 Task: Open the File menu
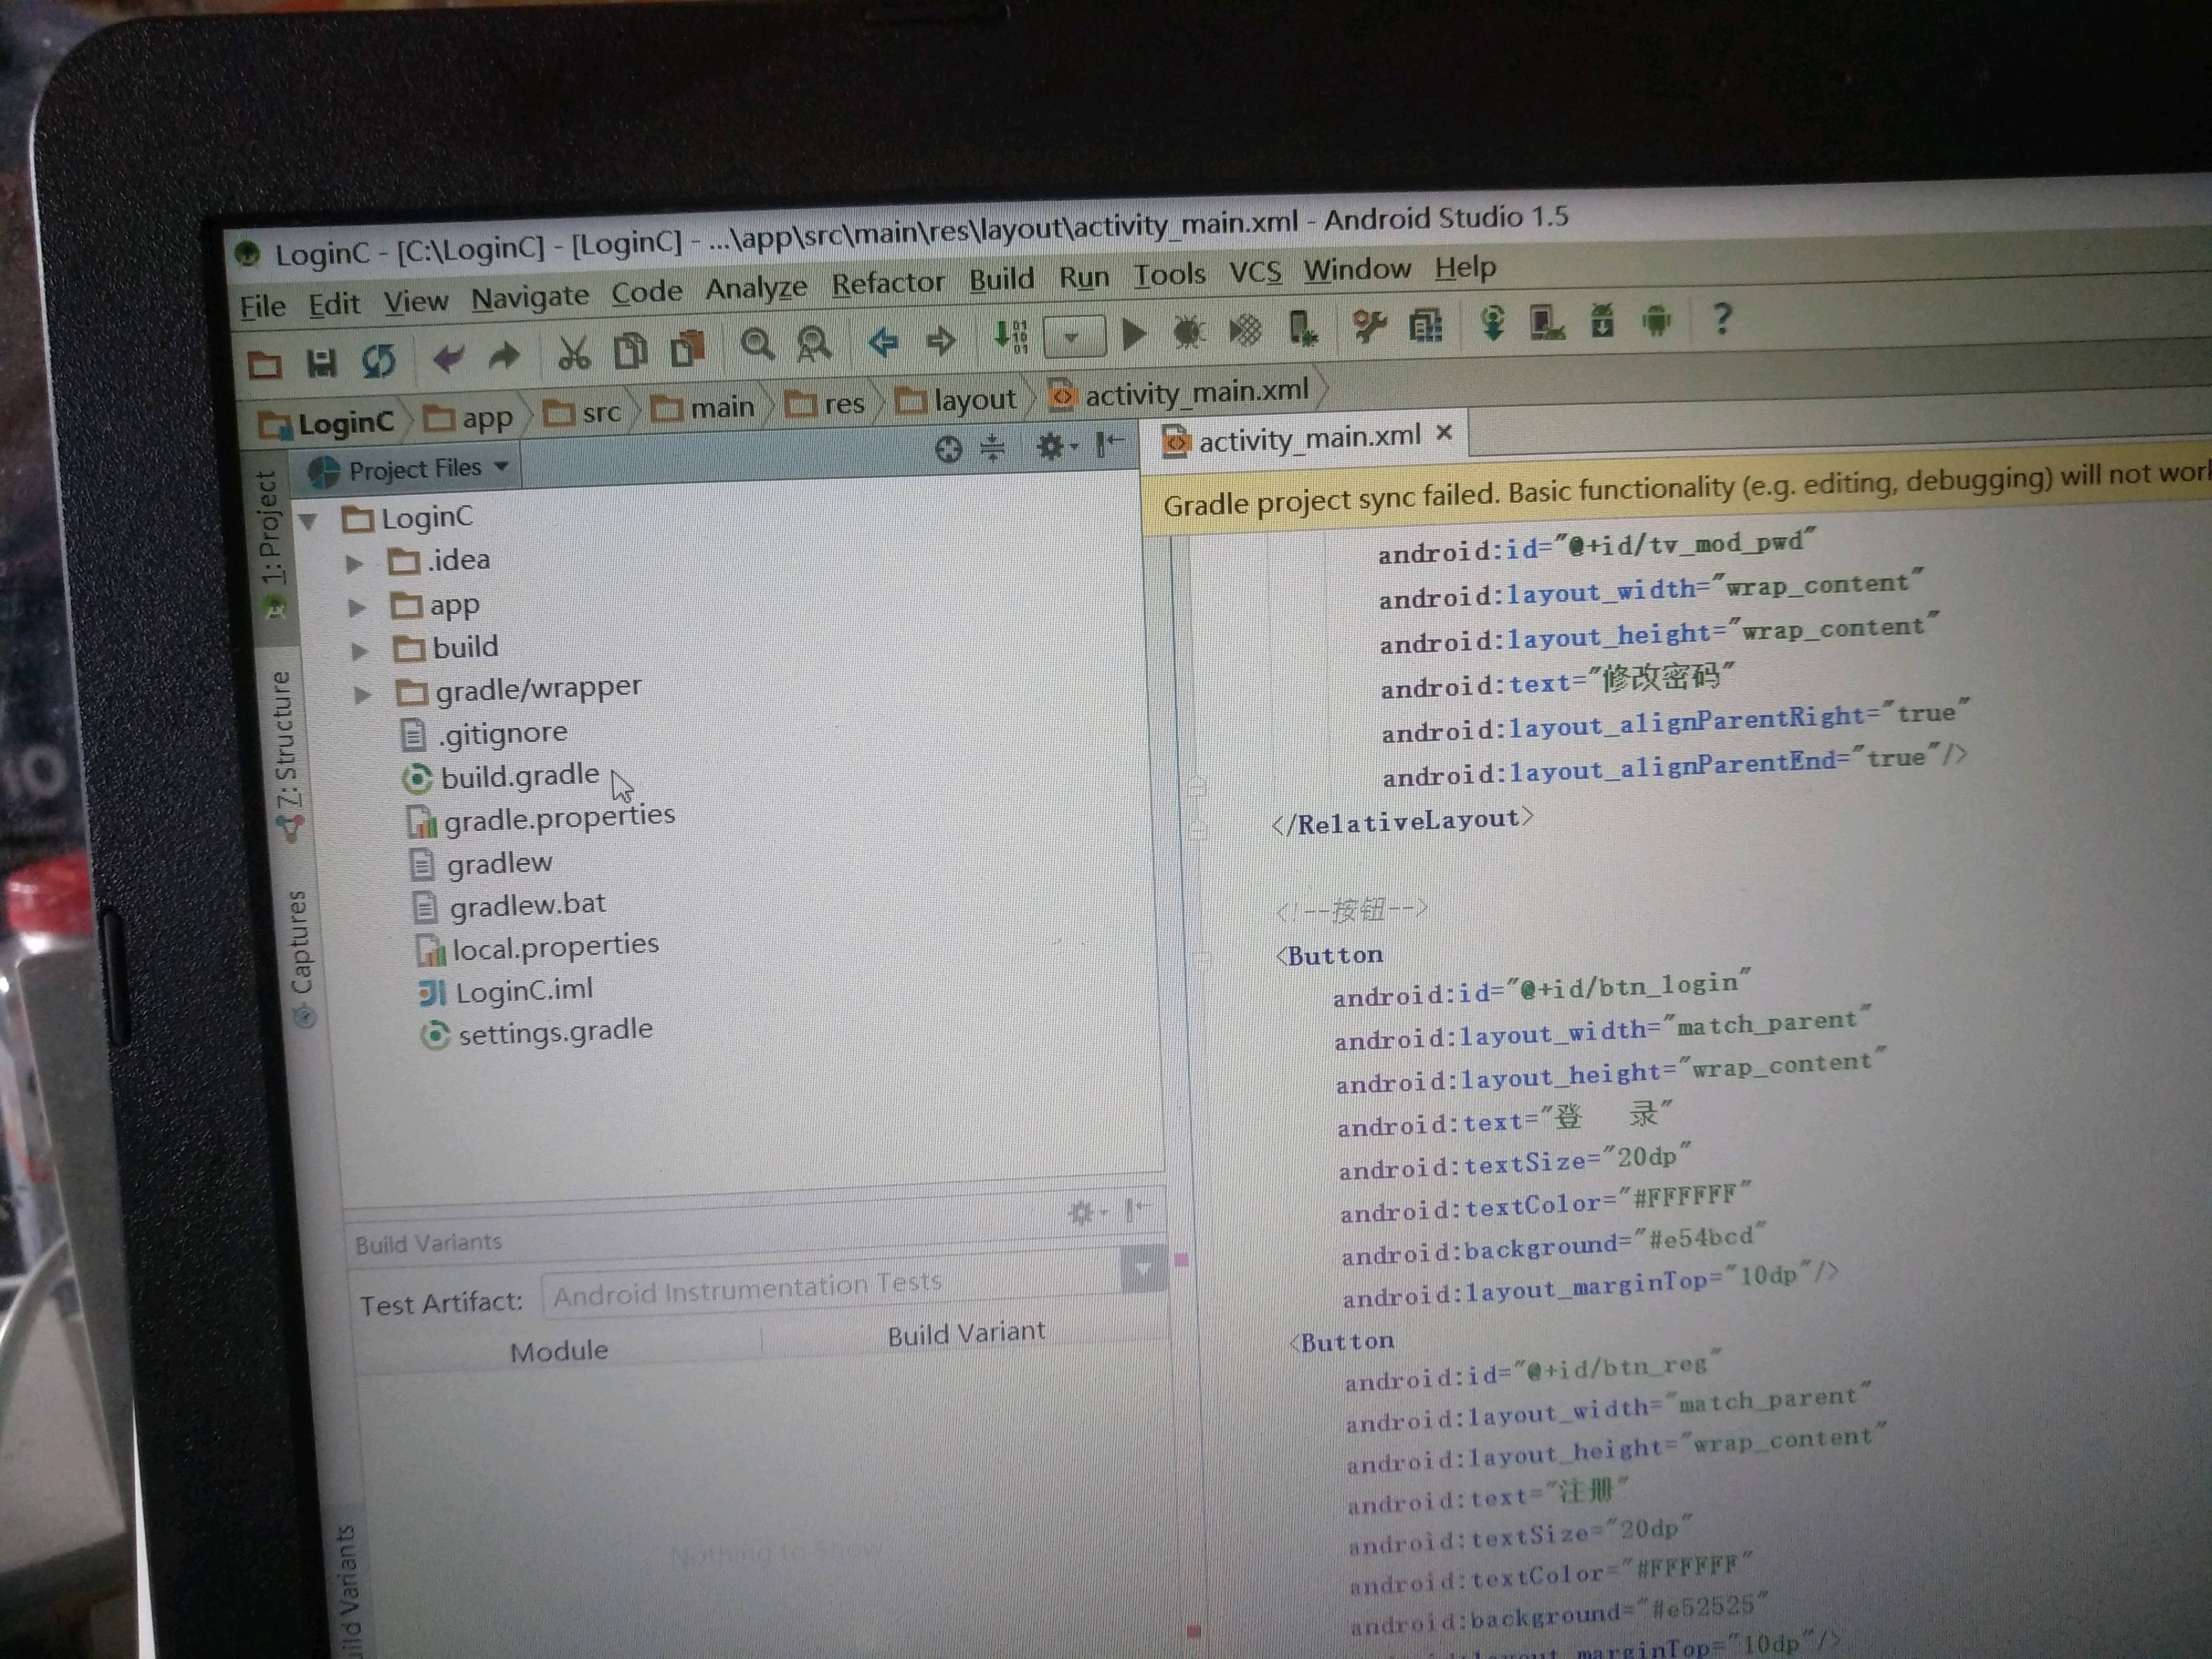coord(262,306)
